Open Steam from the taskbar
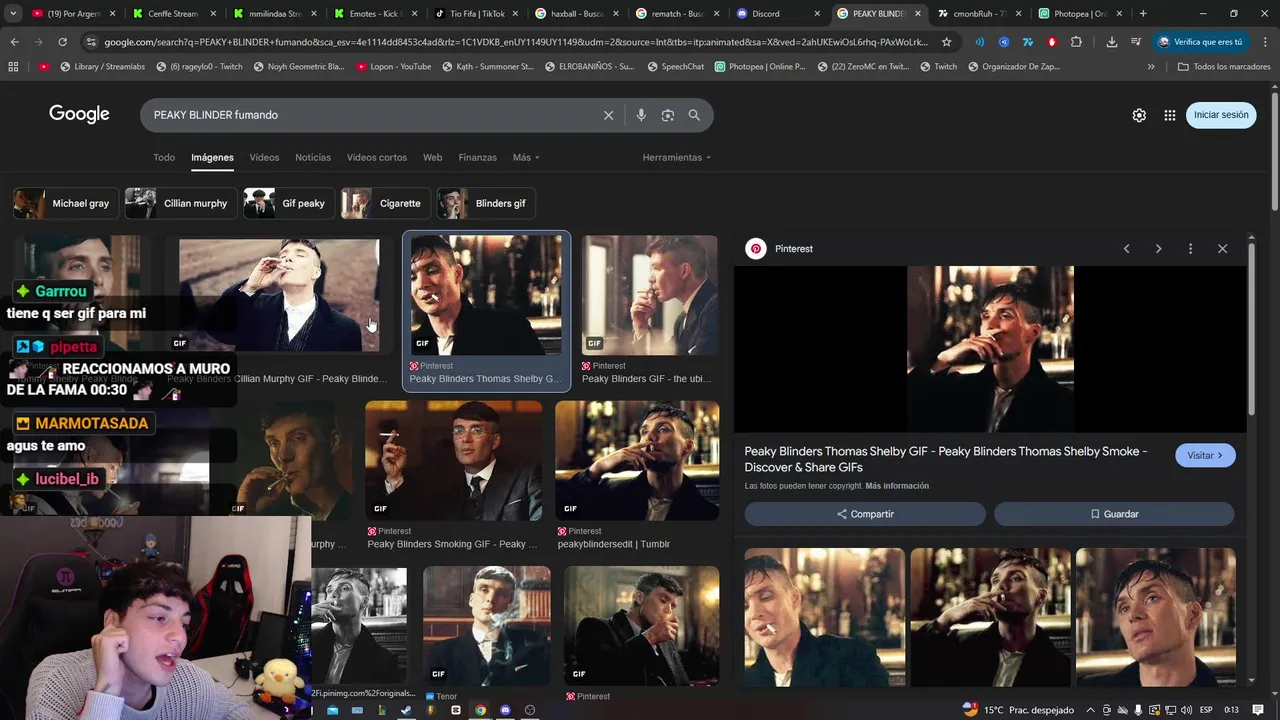This screenshot has width=1280, height=720. 406,710
